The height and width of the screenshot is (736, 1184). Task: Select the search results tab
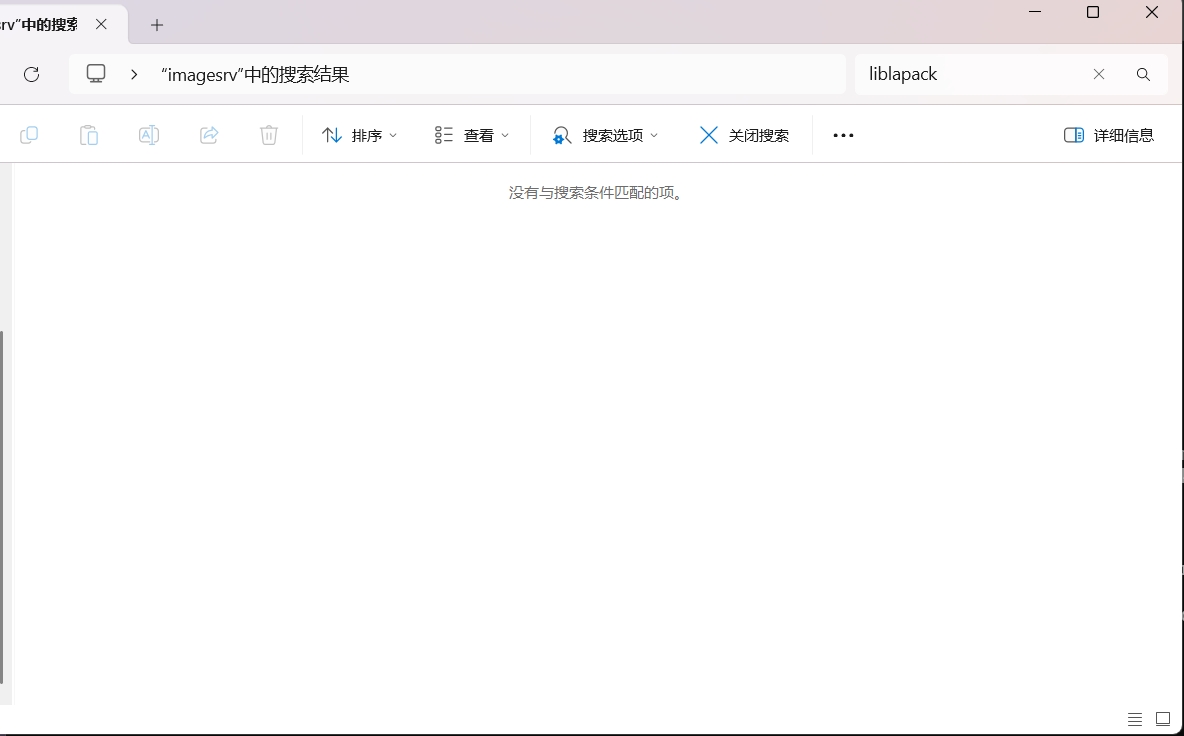[x=39, y=24]
